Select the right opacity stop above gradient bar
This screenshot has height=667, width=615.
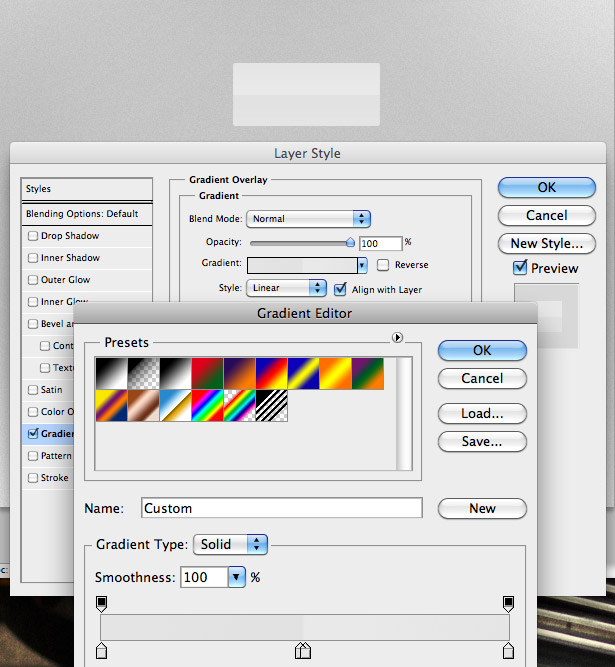(x=508, y=604)
